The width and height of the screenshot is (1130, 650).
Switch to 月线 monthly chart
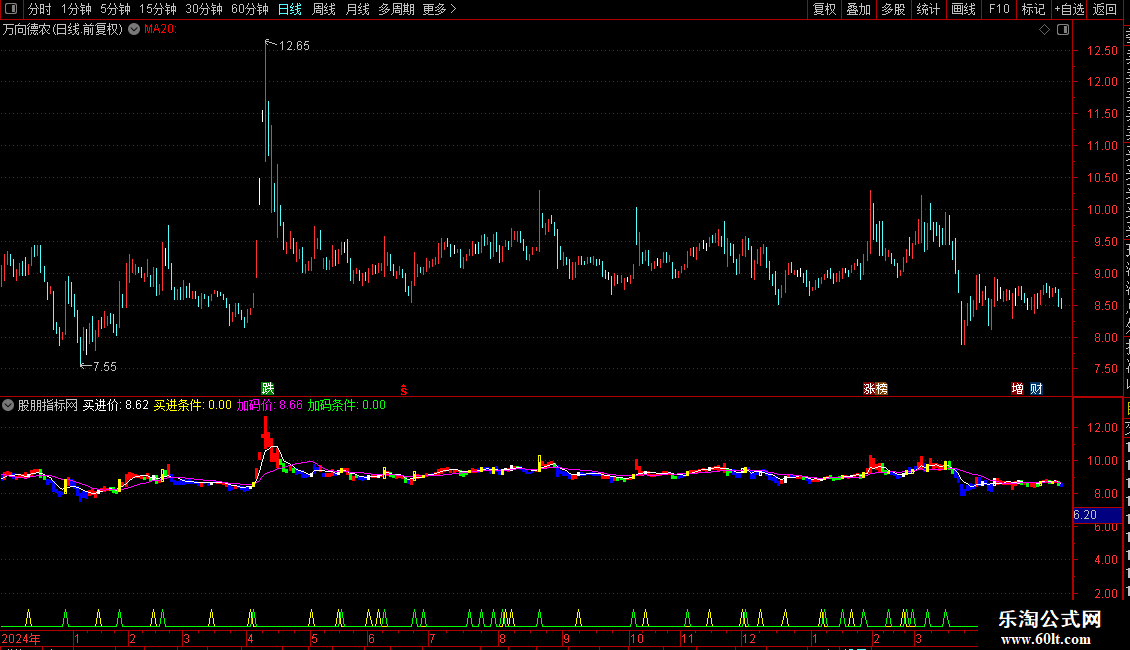point(357,9)
